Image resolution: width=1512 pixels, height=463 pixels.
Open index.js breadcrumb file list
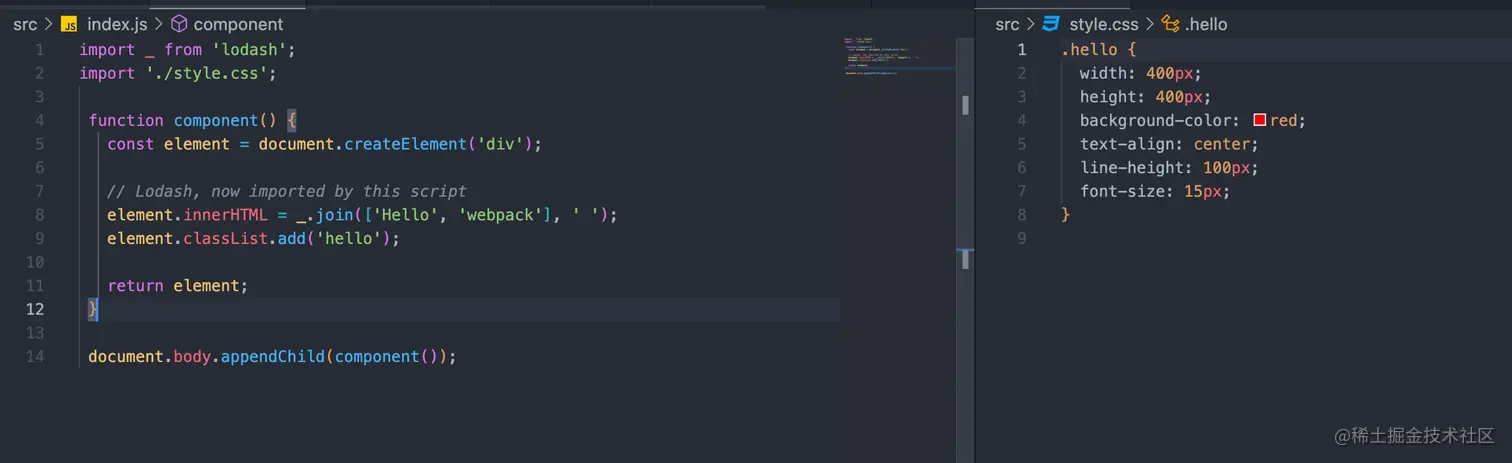pyautogui.click(x=115, y=24)
